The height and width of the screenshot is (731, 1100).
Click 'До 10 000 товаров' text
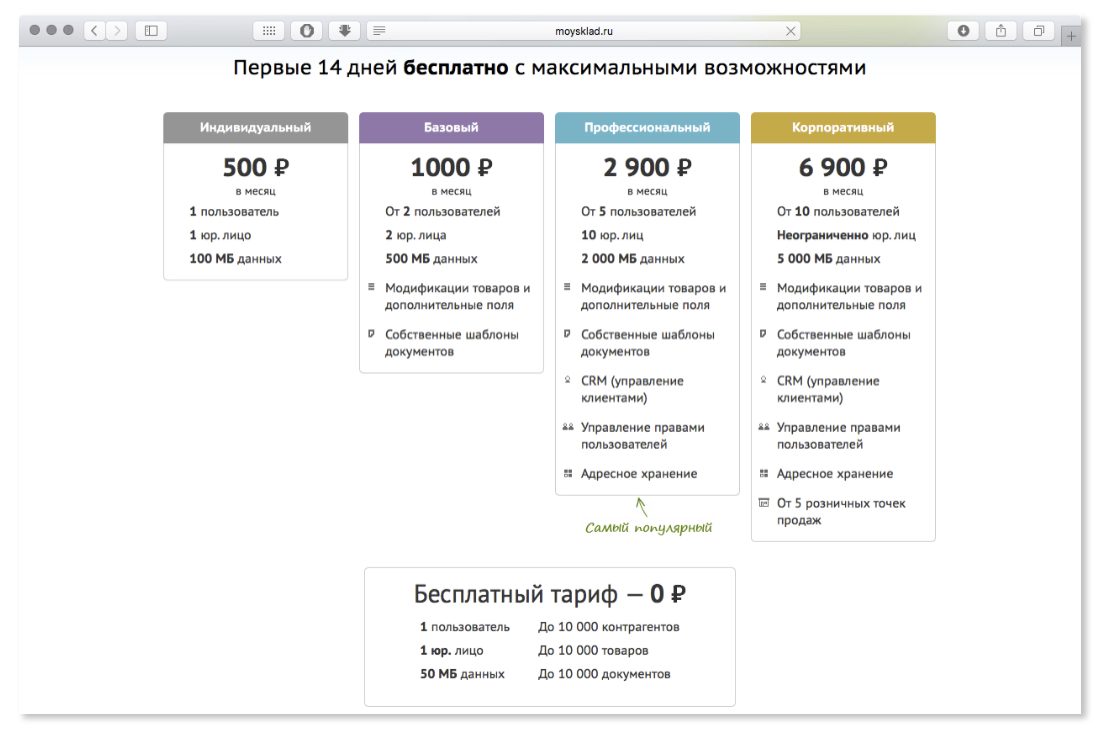tap(593, 651)
